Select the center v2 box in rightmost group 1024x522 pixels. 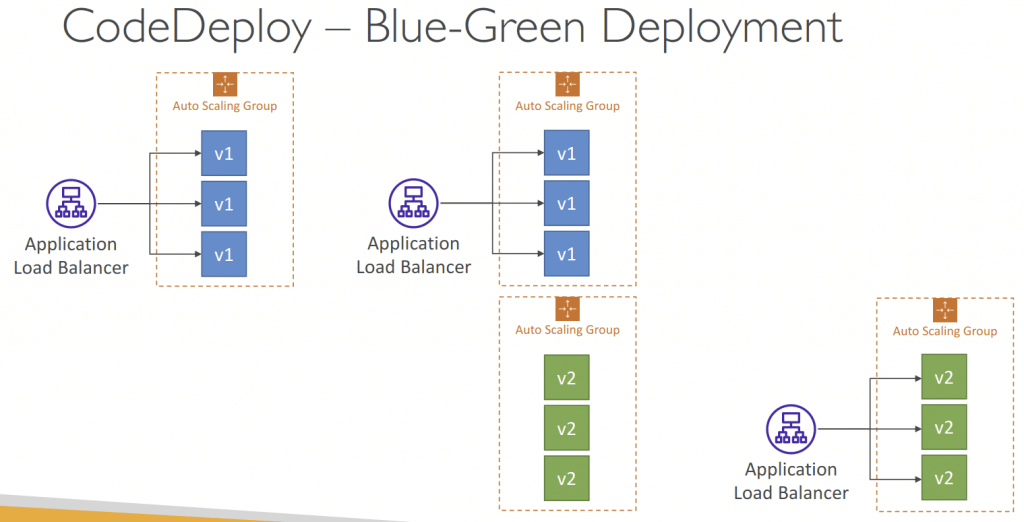pyautogui.click(x=944, y=427)
